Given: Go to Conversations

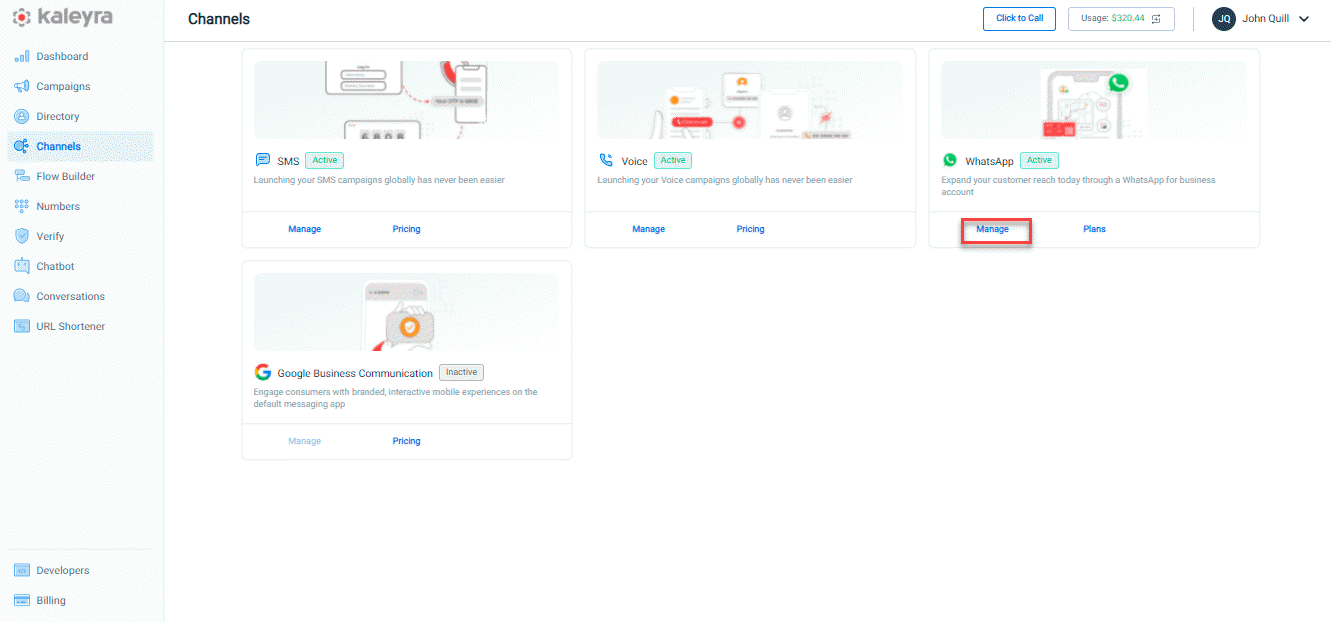Looking at the screenshot, I should (70, 296).
